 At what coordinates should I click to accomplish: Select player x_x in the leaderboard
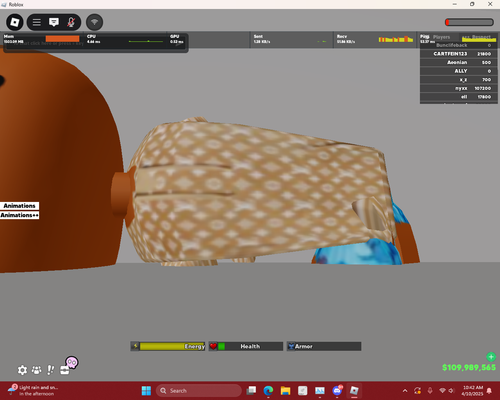coord(459,80)
